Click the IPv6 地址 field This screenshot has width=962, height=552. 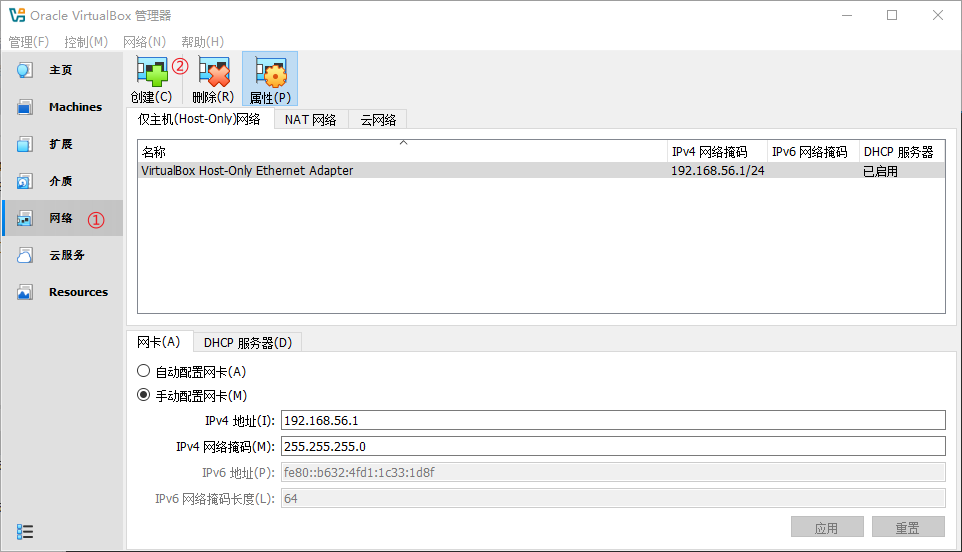pyautogui.click(x=613, y=472)
